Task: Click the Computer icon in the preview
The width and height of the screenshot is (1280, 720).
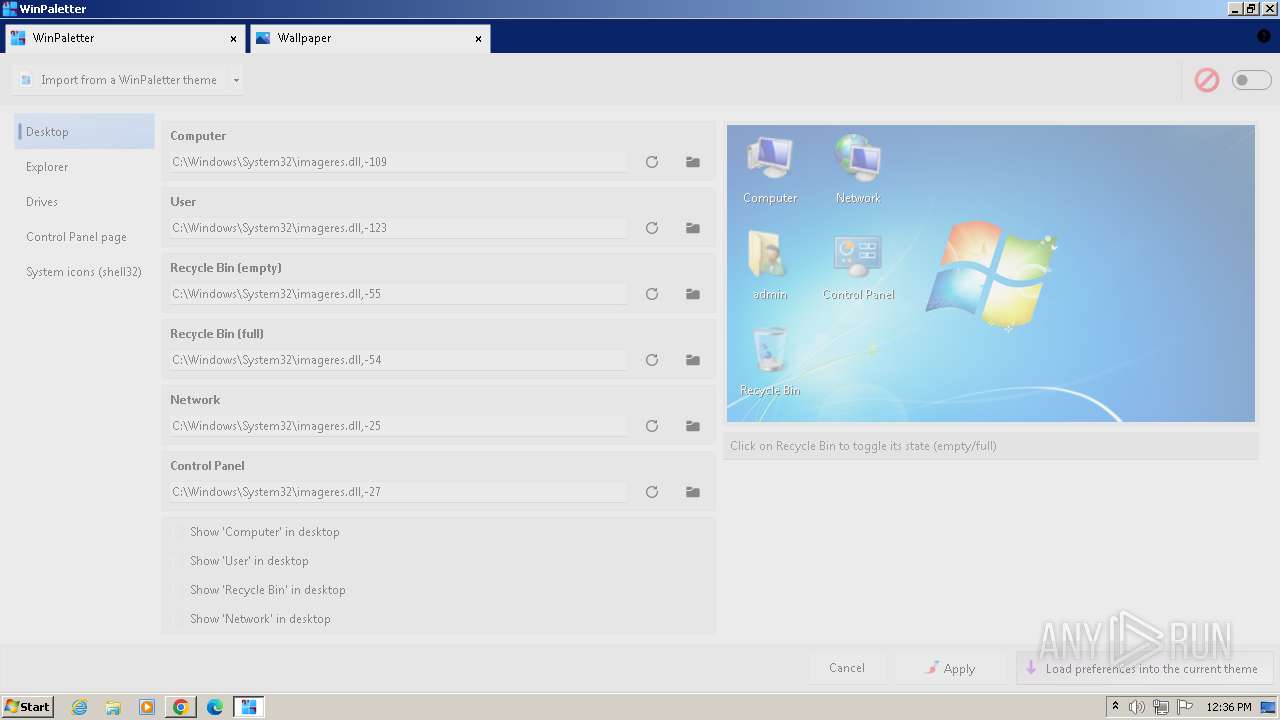Action: [x=770, y=169]
